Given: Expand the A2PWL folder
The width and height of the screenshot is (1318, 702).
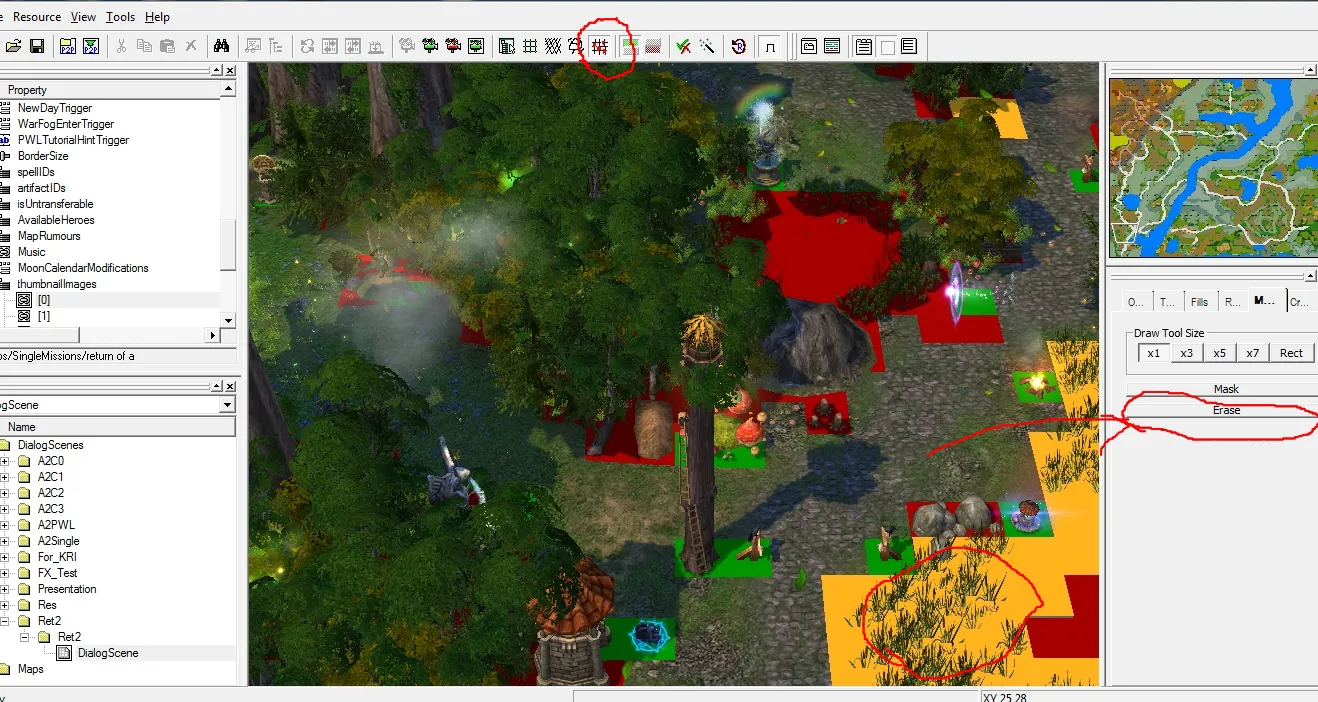Looking at the screenshot, I should point(5,525).
